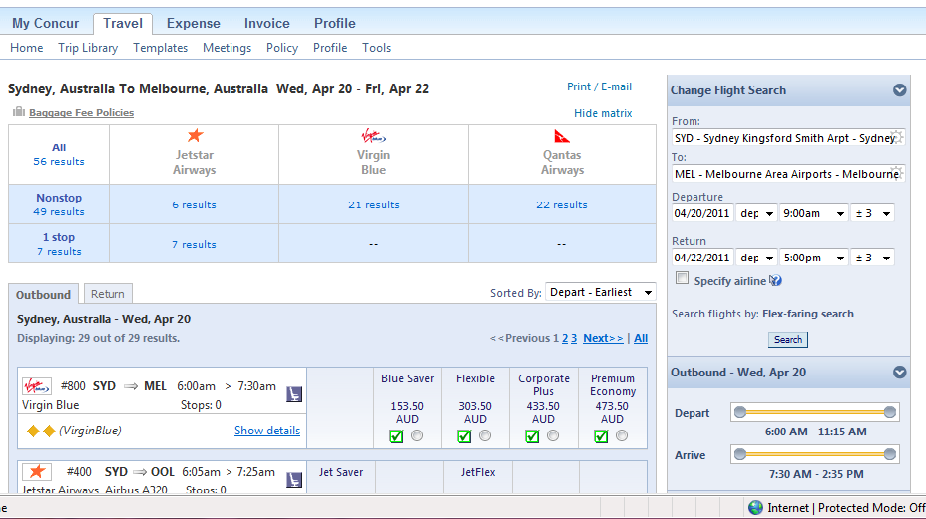This screenshot has width=926, height=519.
Task: Open Baggage Fee Policies link
Action: click(x=81, y=112)
